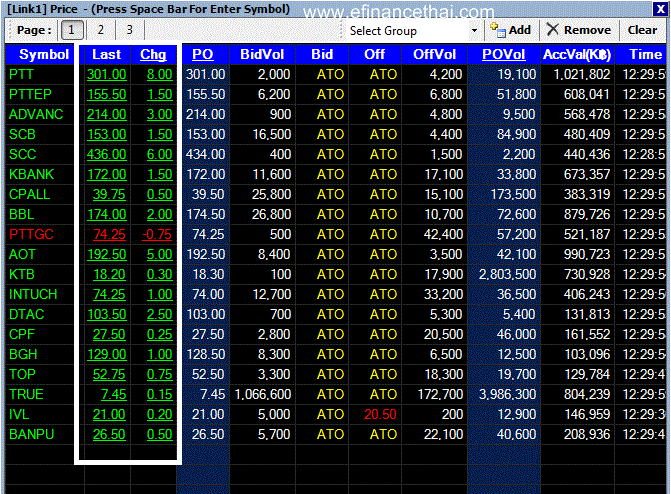Click AOT AccVal value 990,723
The image size is (671, 494).
587,255
